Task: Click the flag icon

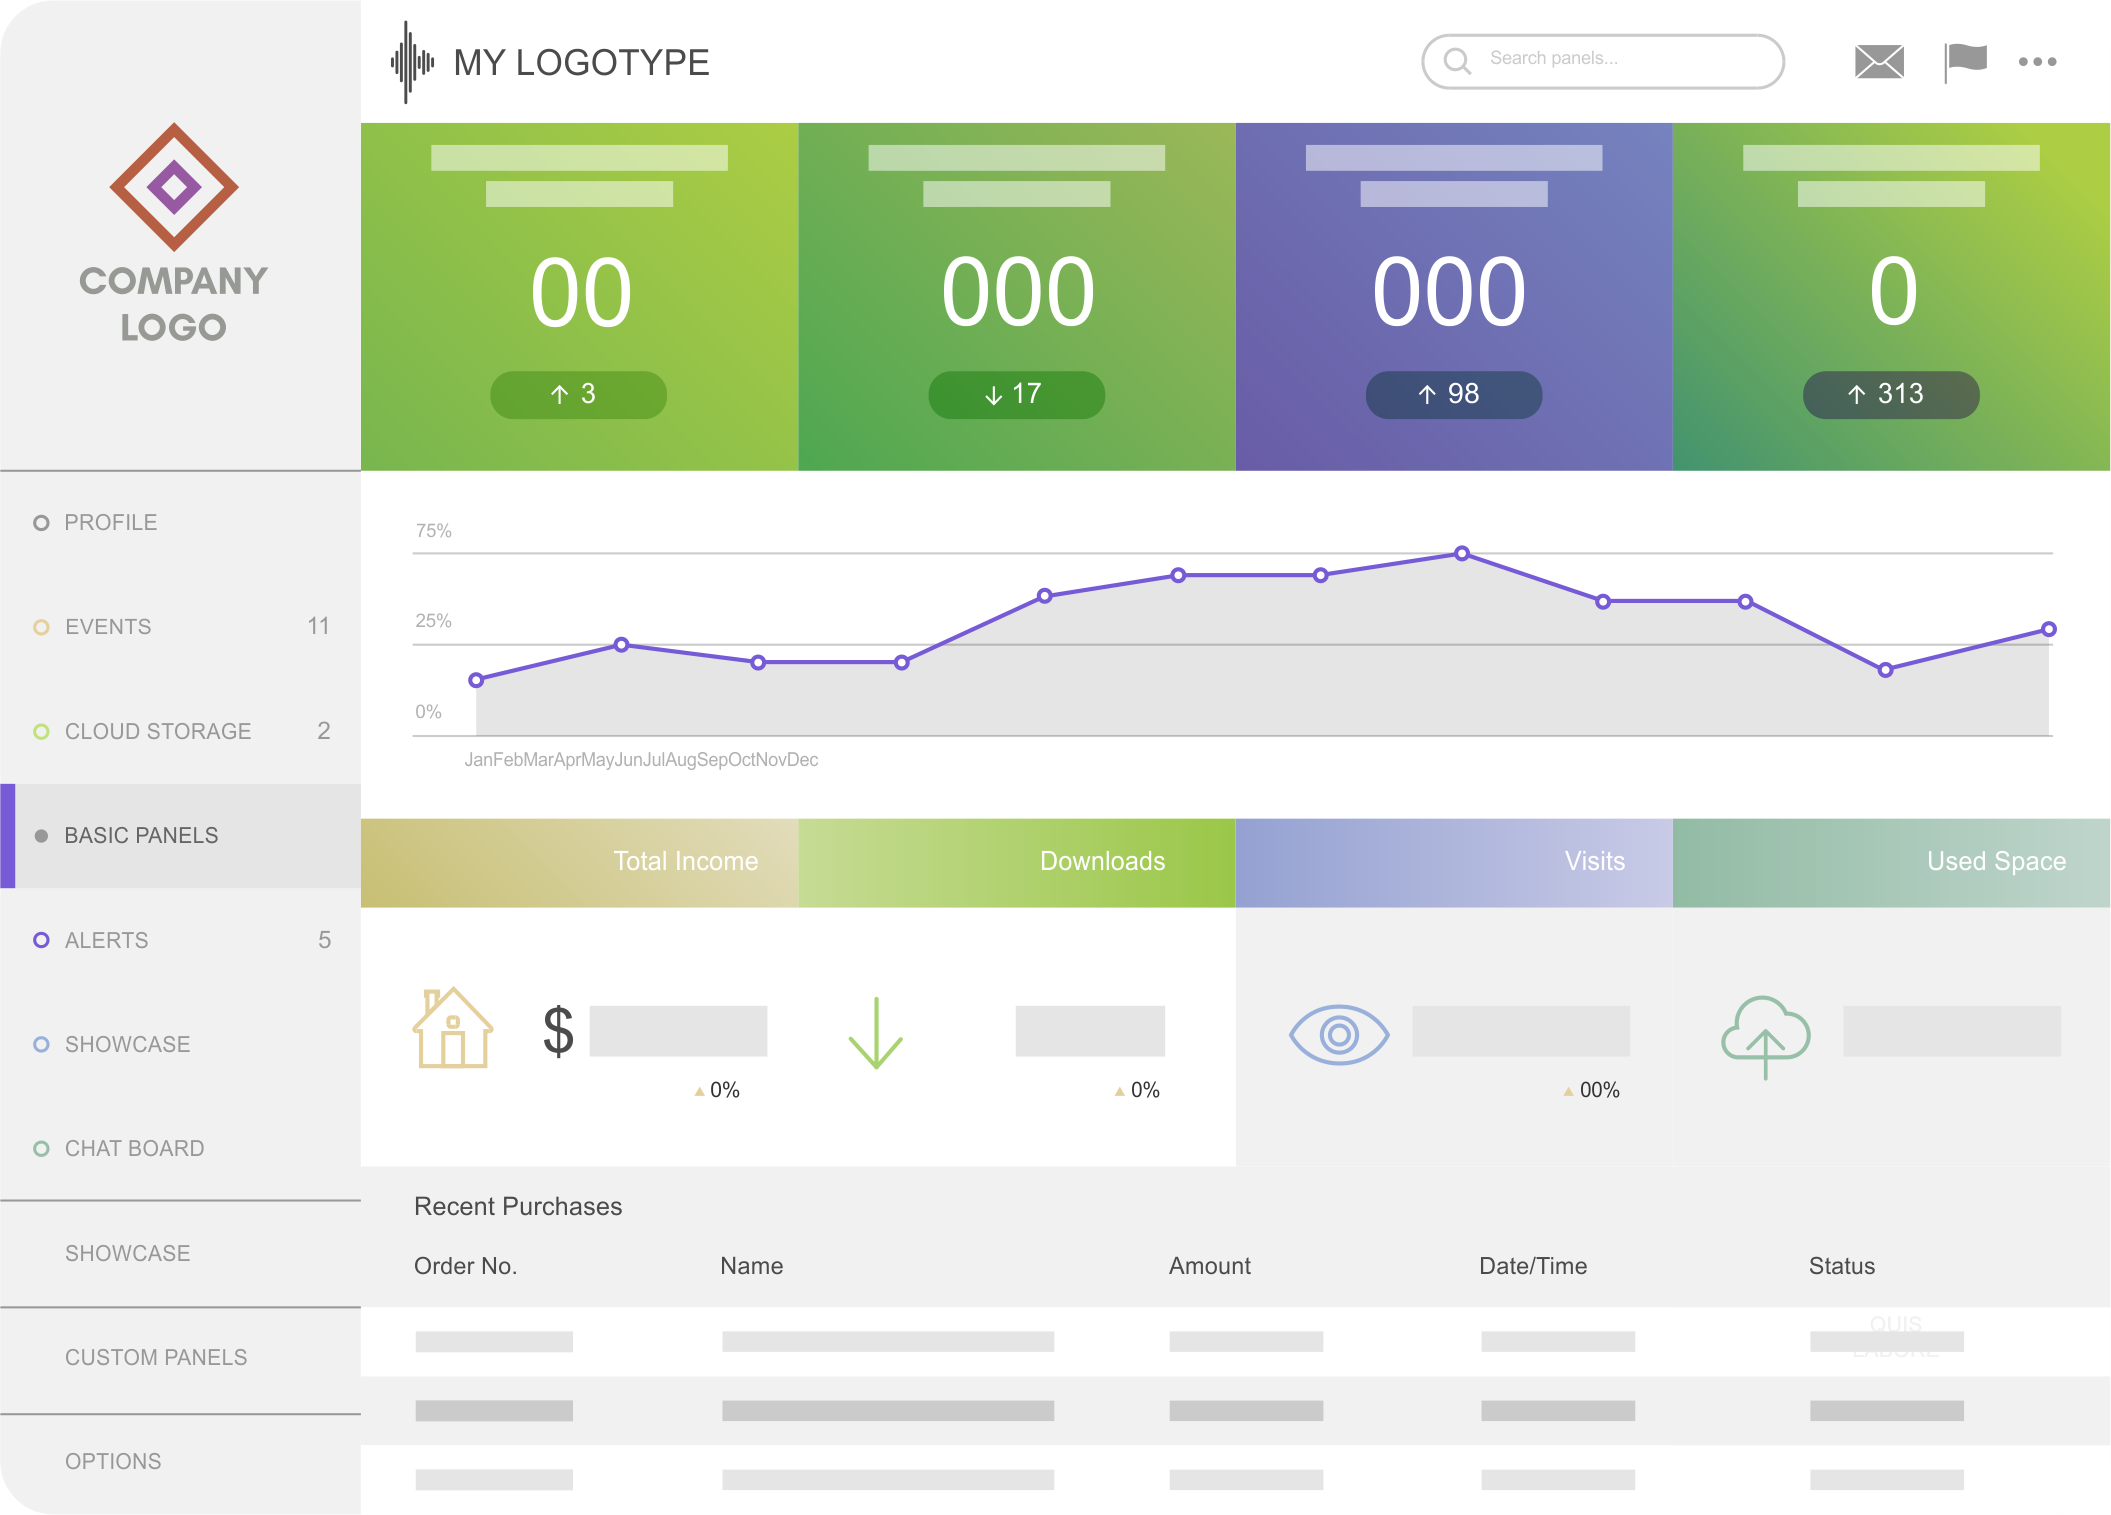Action: [1965, 62]
